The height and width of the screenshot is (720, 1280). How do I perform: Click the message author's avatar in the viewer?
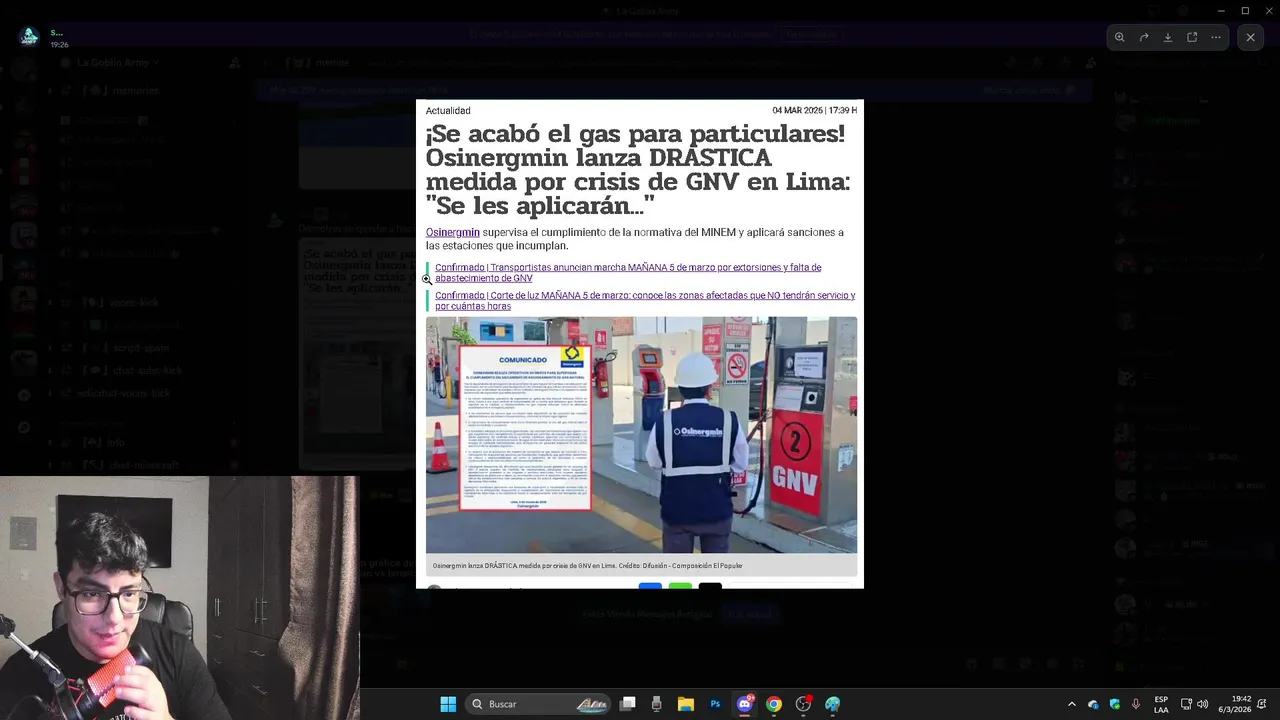click(29, 37)
